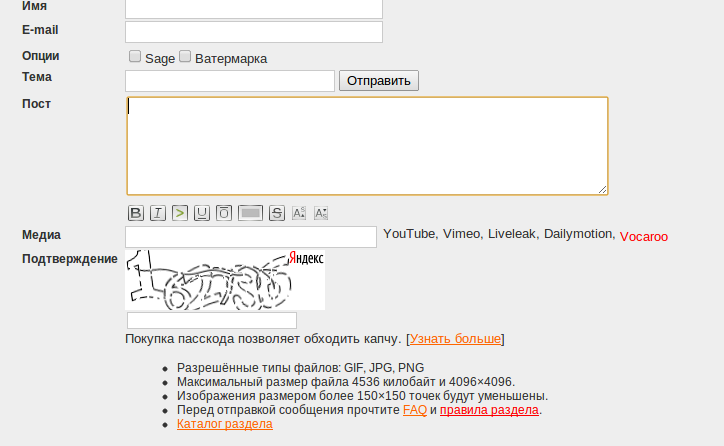724x446 pixels.
Task: Open the правила раздела link
Action: click(489, 410)
